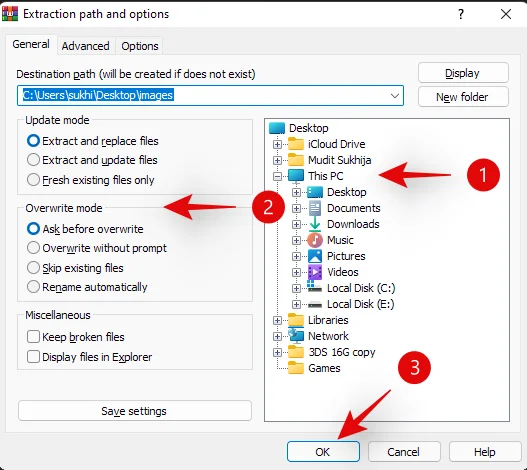
Task: Select Extract and update files option
Action: tap(92, 160)
